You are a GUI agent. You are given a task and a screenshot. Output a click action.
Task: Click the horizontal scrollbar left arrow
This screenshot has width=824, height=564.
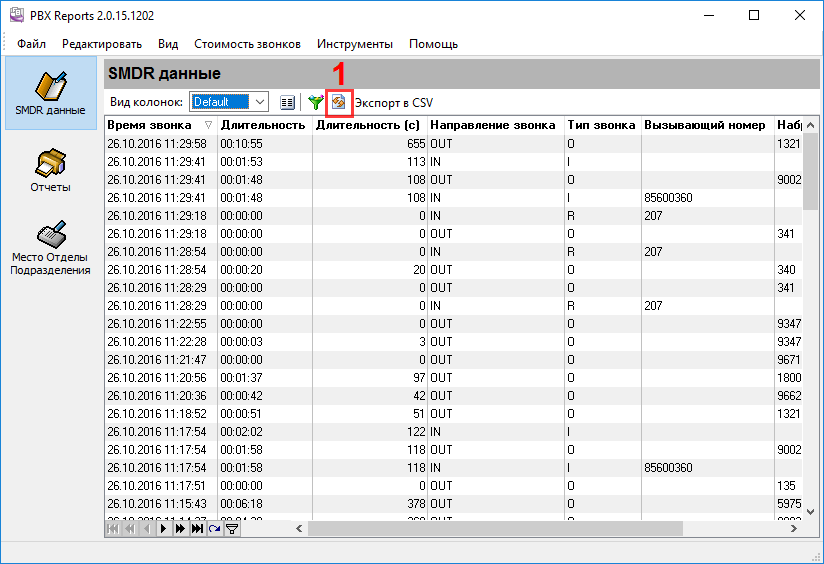point(299,529)
